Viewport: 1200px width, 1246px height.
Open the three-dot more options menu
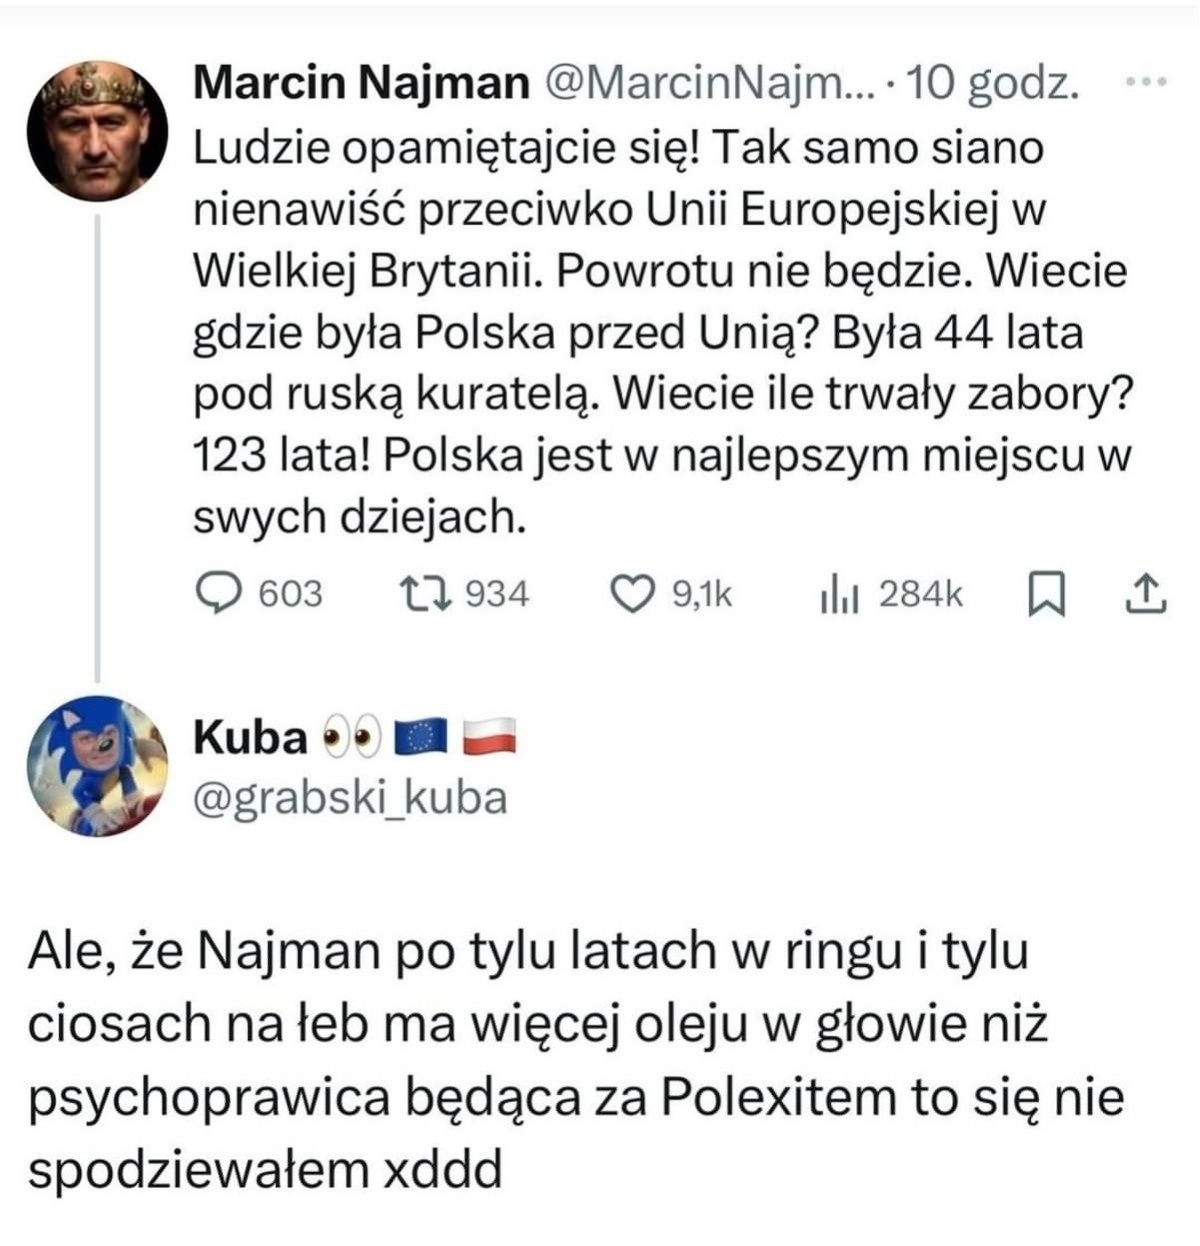[x=1146, y=85]
